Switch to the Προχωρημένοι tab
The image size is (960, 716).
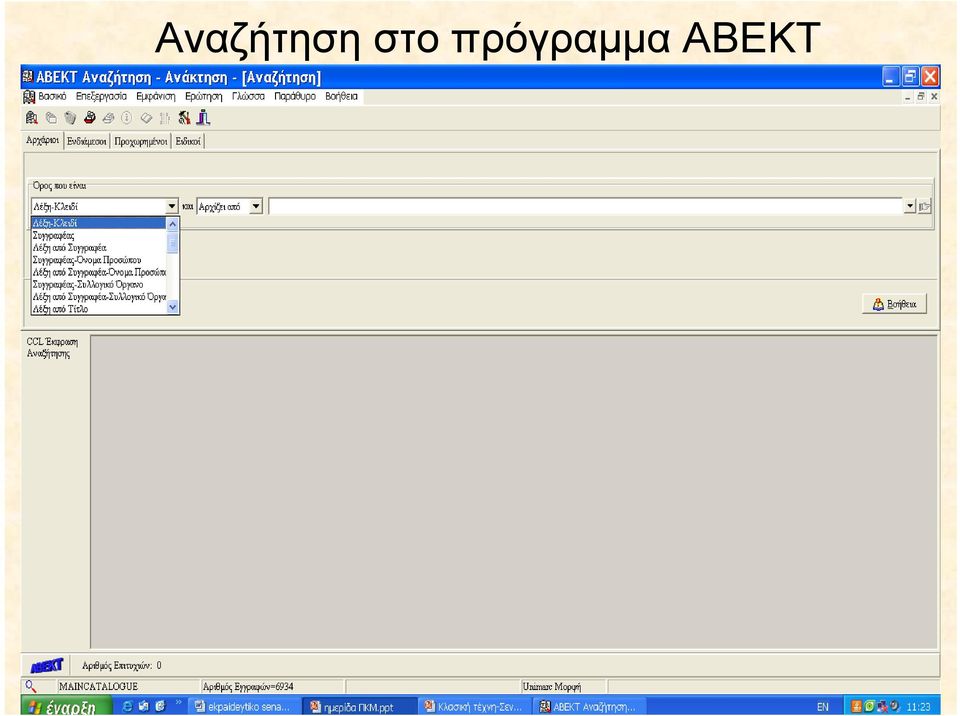[x=140, y=141]
